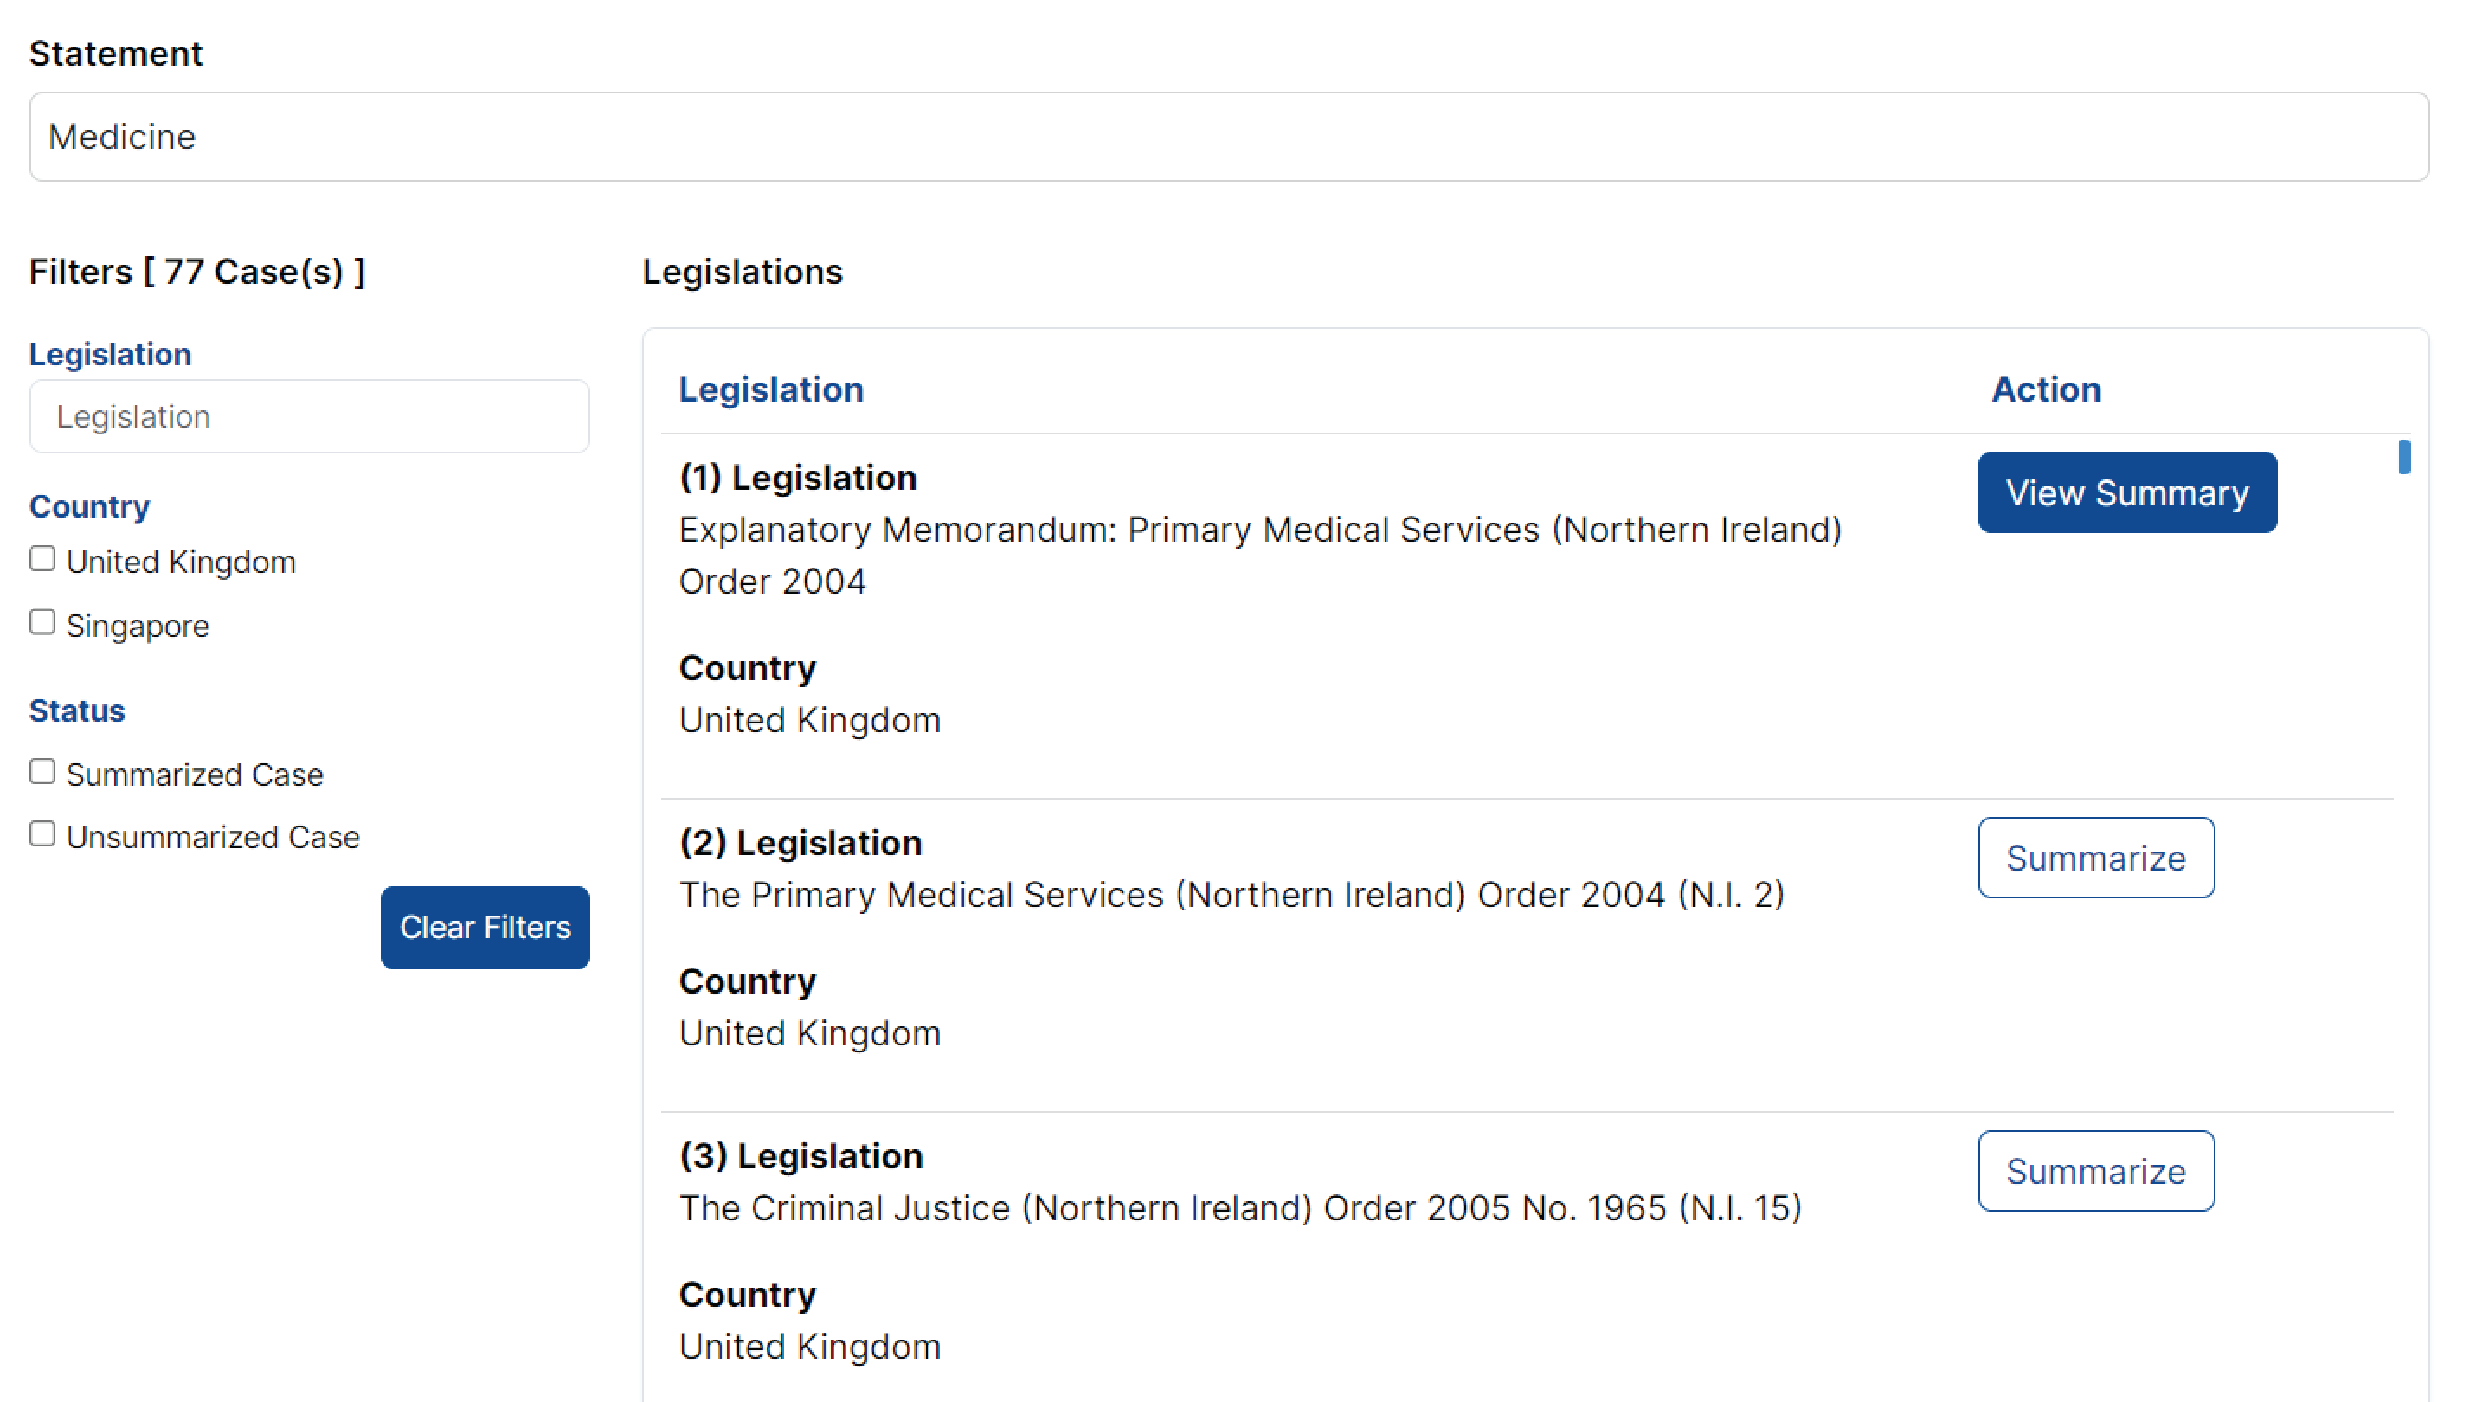The width and height of the screenshot is (2481, 1402).
Task: Click the Legislation filter heading label
Action: pyautogui.click(x=110, y=354)
